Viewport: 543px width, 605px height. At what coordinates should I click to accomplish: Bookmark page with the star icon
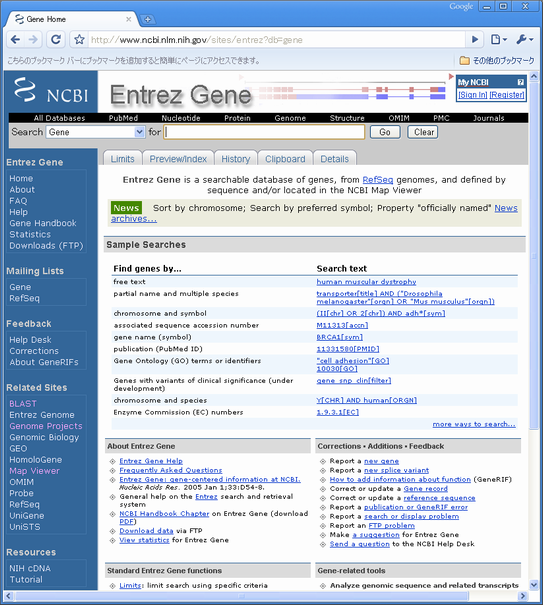(79, 39)
